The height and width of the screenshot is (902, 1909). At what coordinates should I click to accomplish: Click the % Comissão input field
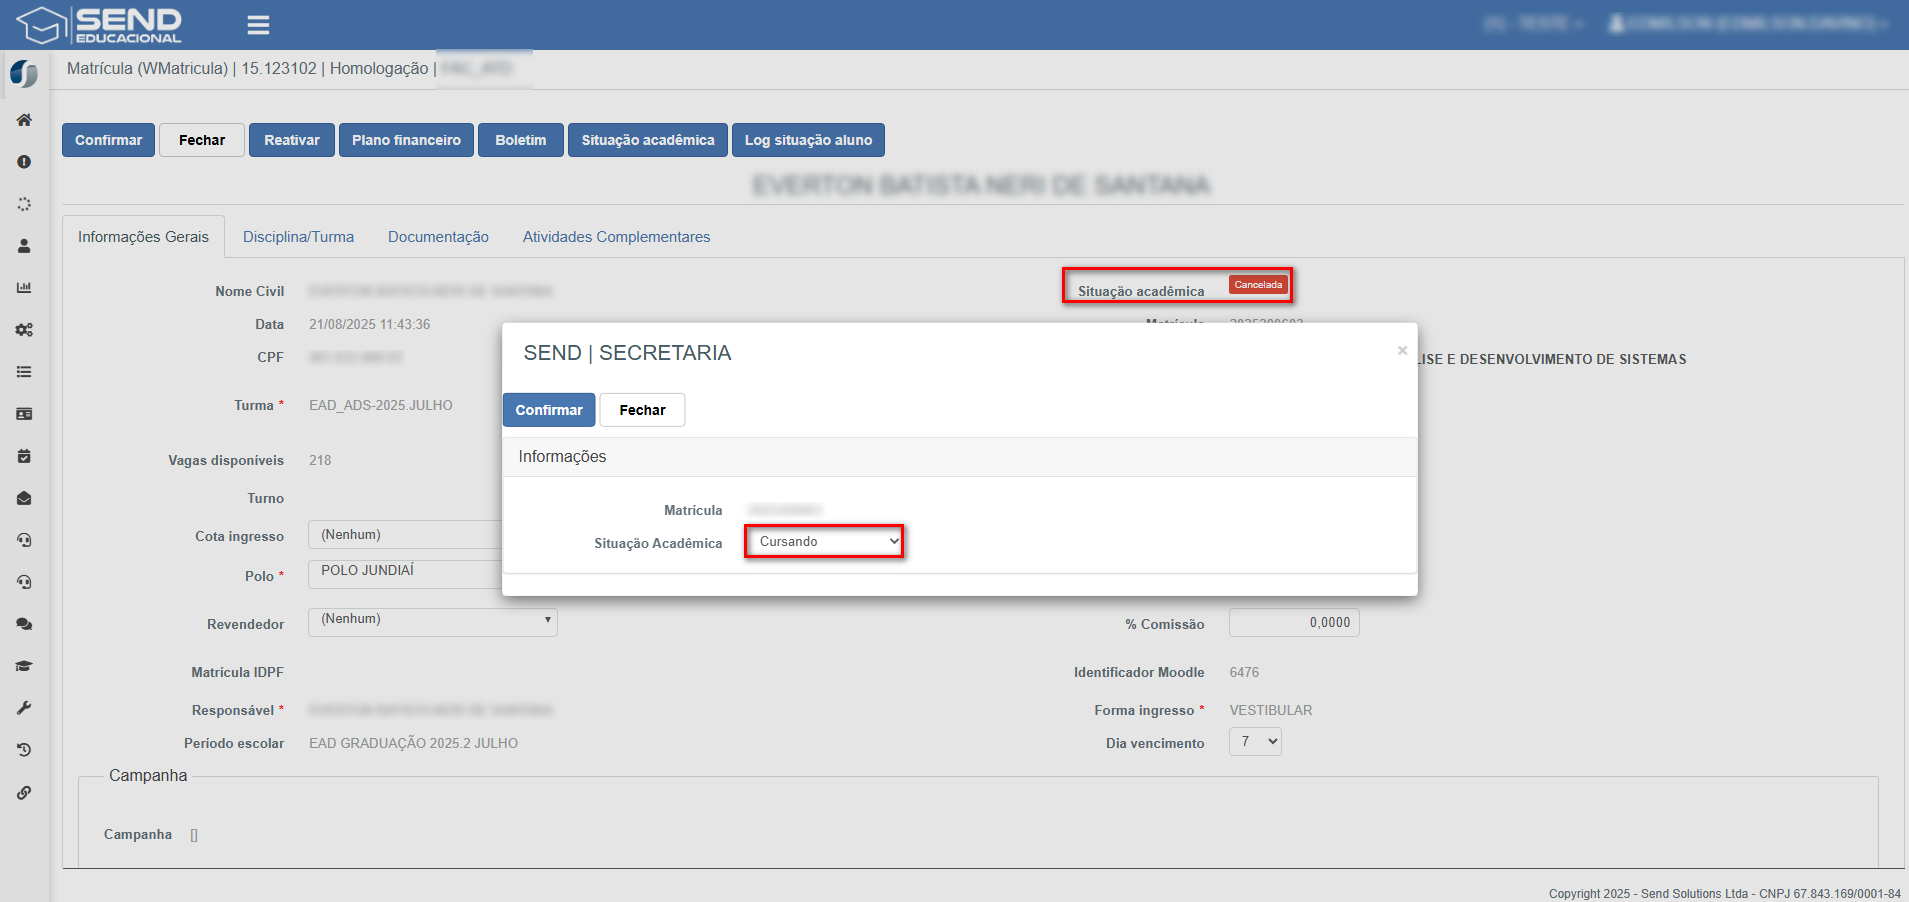click(x=1293, y=623)
